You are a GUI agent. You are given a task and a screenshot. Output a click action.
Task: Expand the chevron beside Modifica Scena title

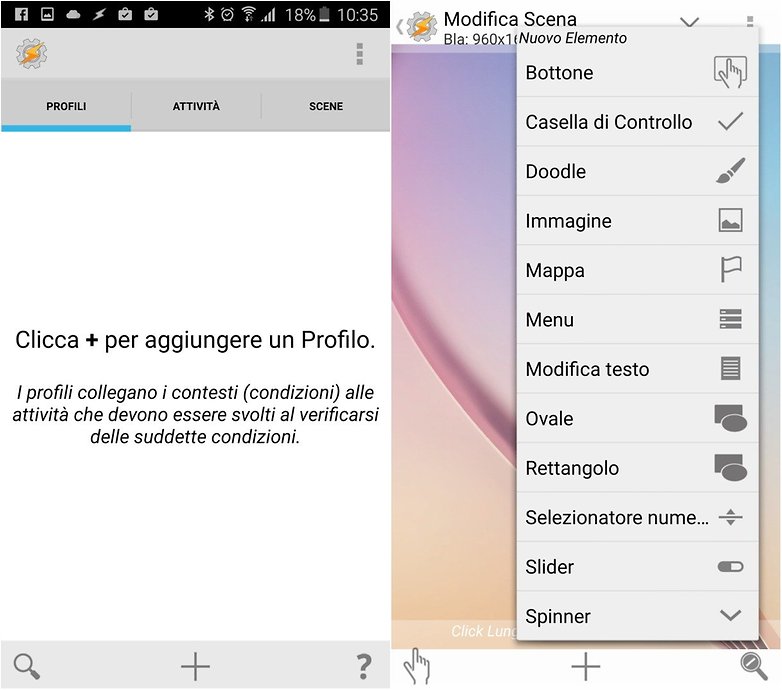click(689, 22)
